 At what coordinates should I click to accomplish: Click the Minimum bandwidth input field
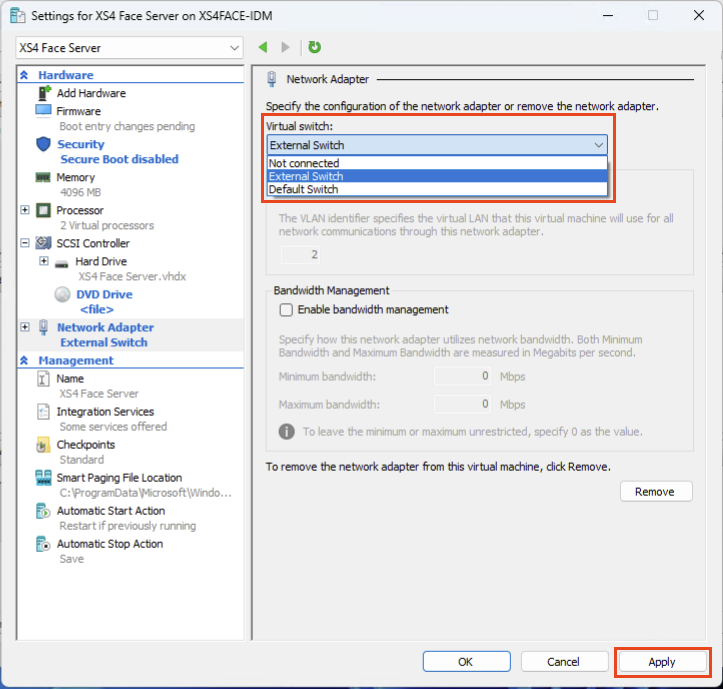click(462, 376)
